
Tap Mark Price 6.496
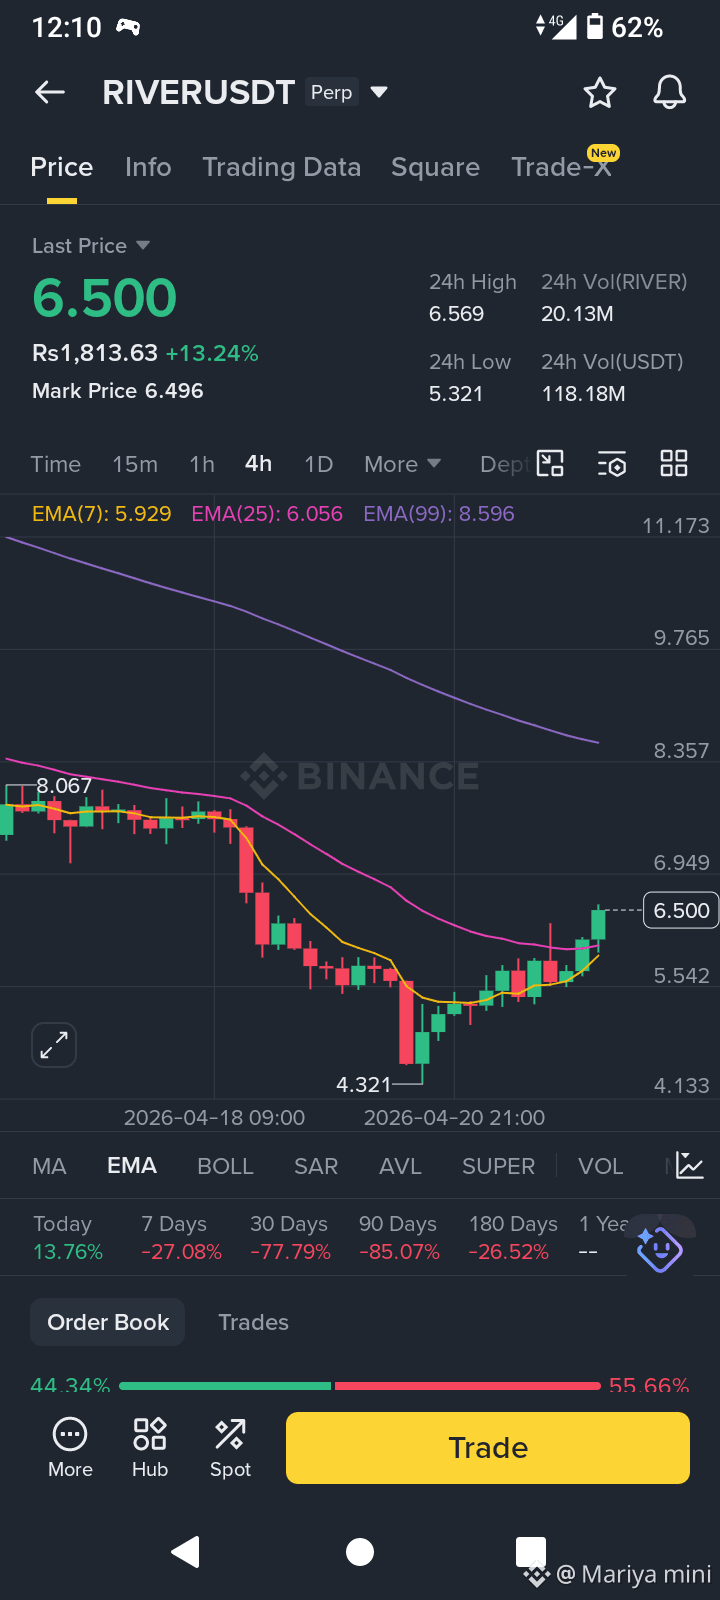(118, 391)
